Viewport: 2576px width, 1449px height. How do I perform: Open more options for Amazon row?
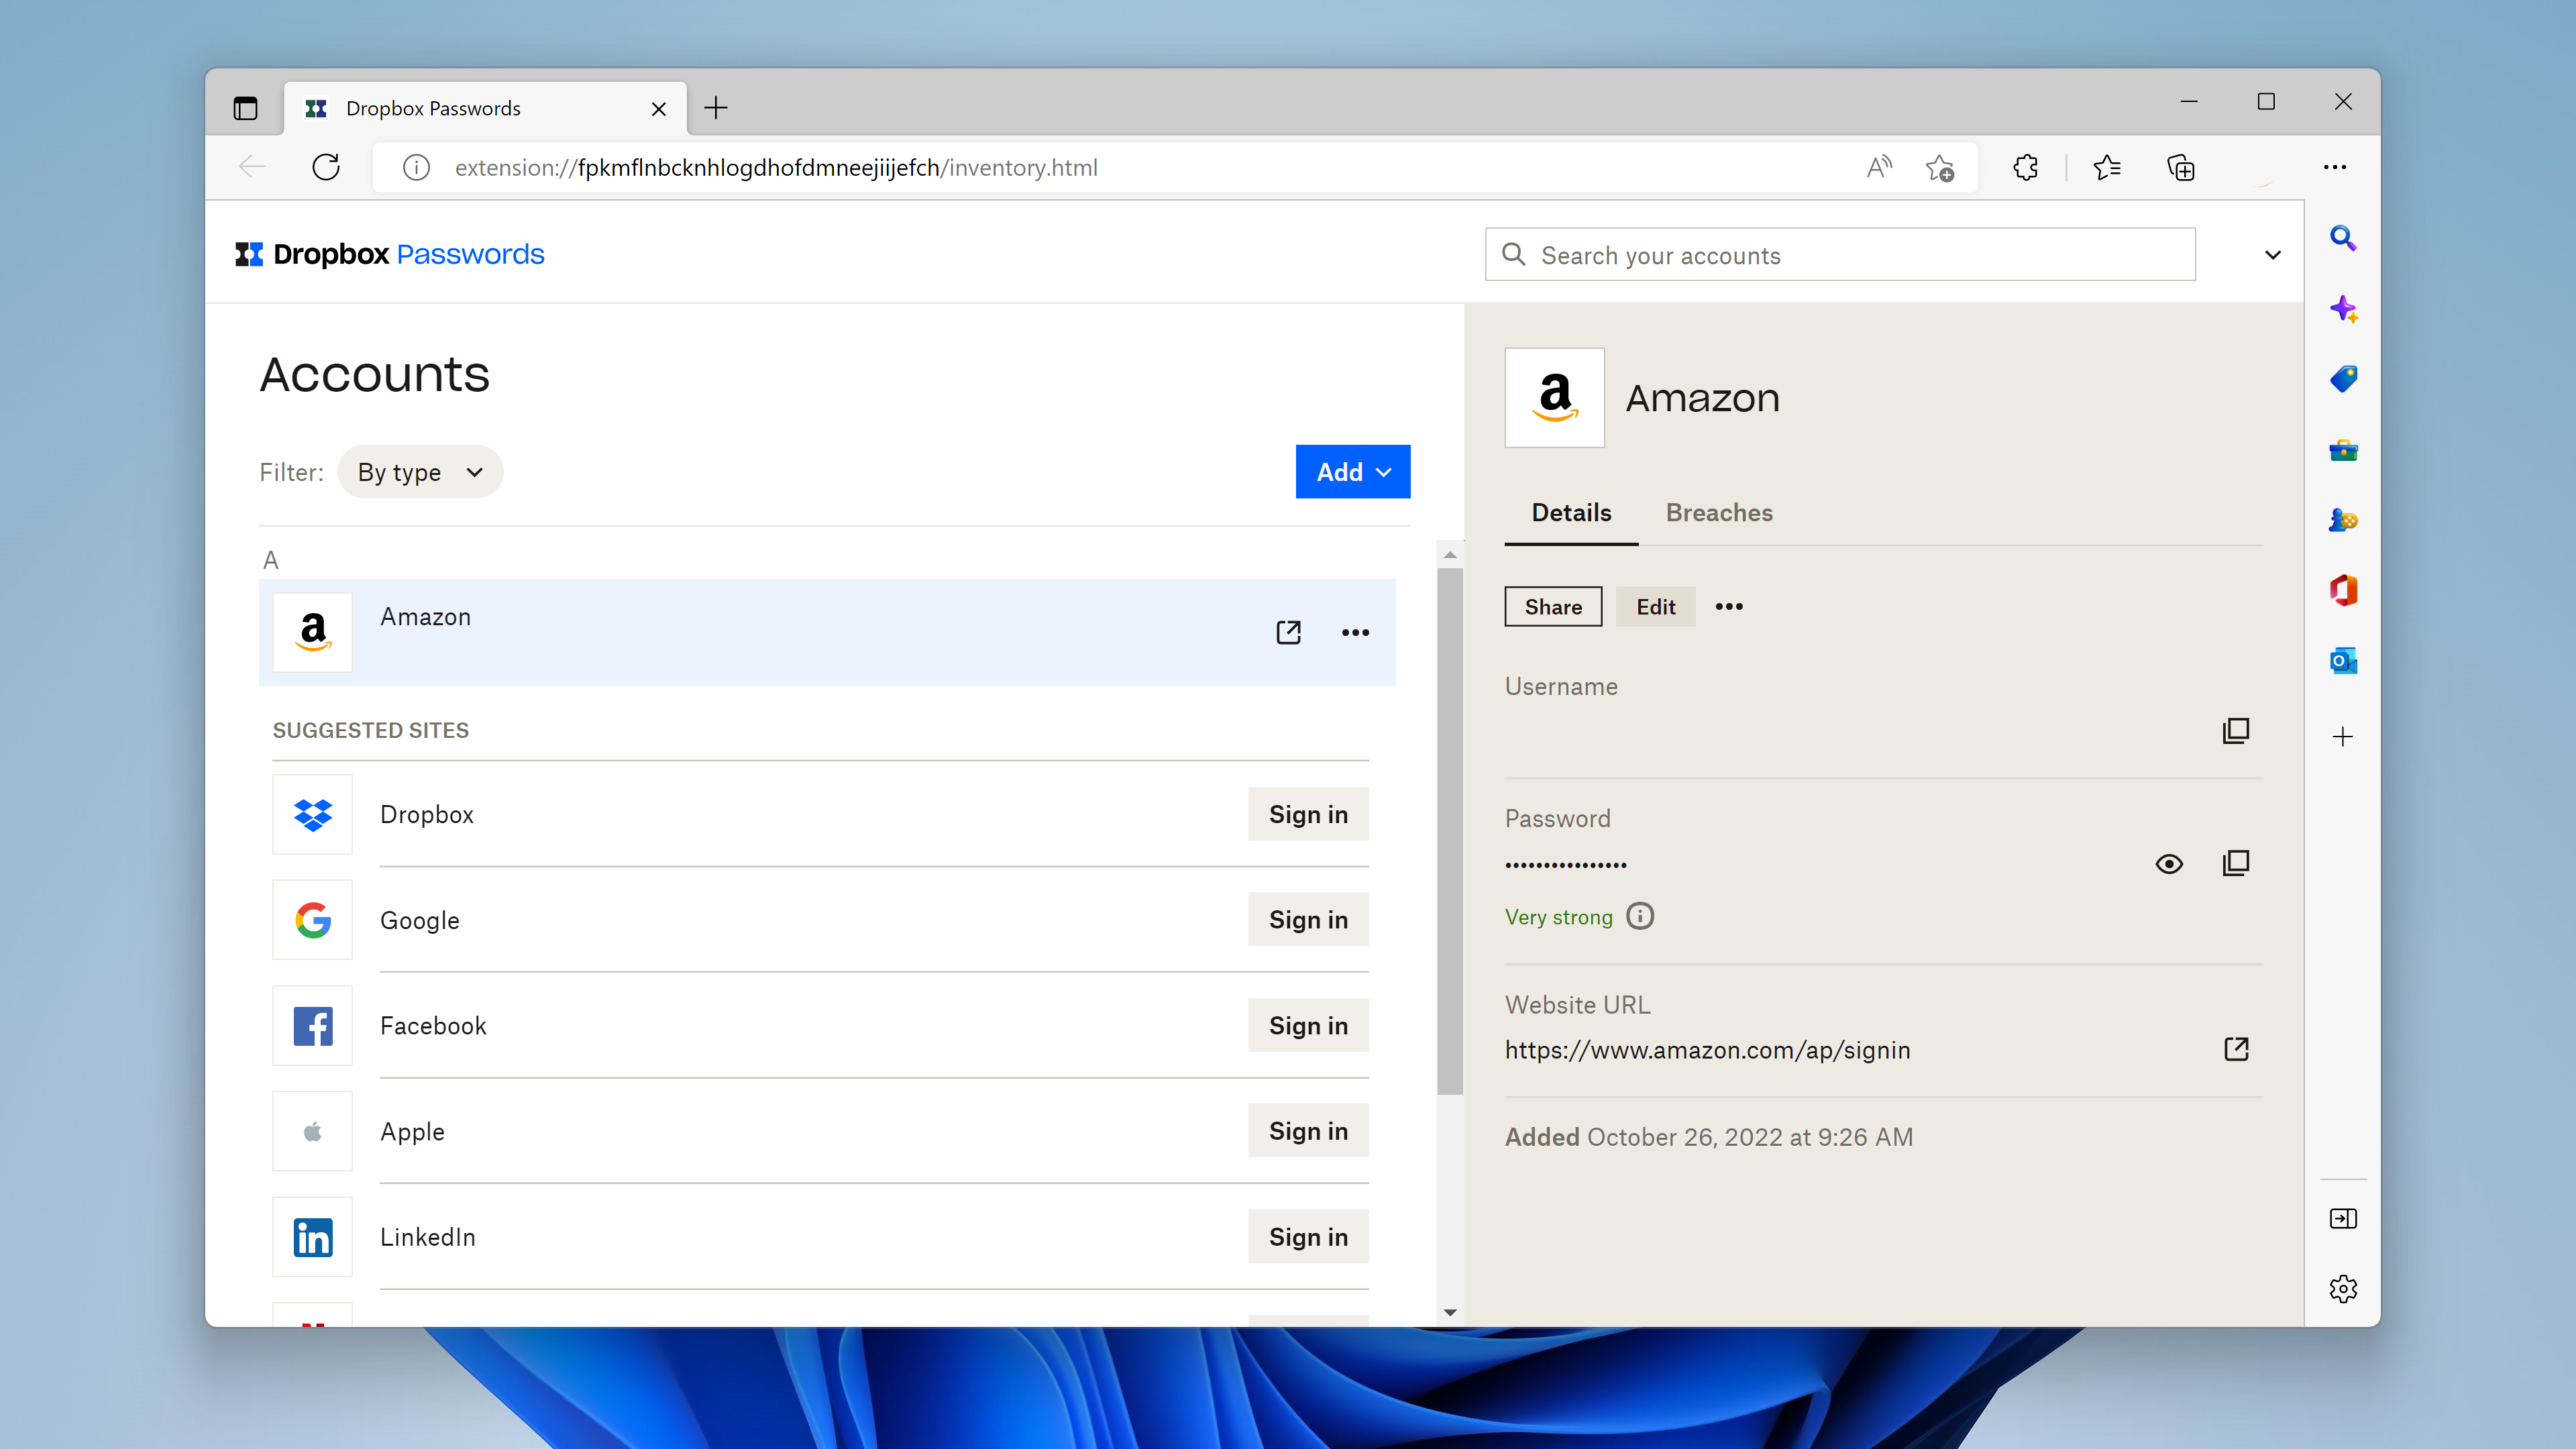[x=1355, y=632]
